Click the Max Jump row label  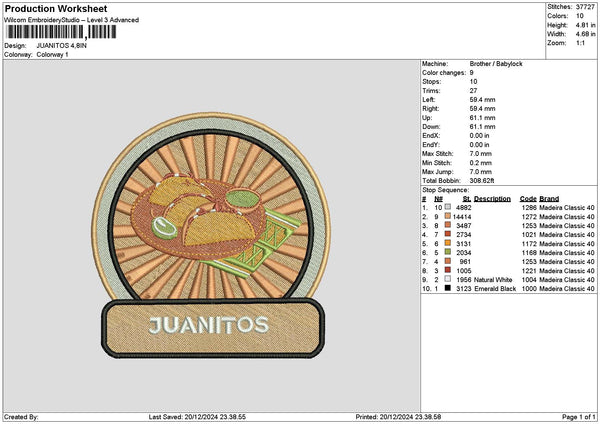(x=437, y=172)
